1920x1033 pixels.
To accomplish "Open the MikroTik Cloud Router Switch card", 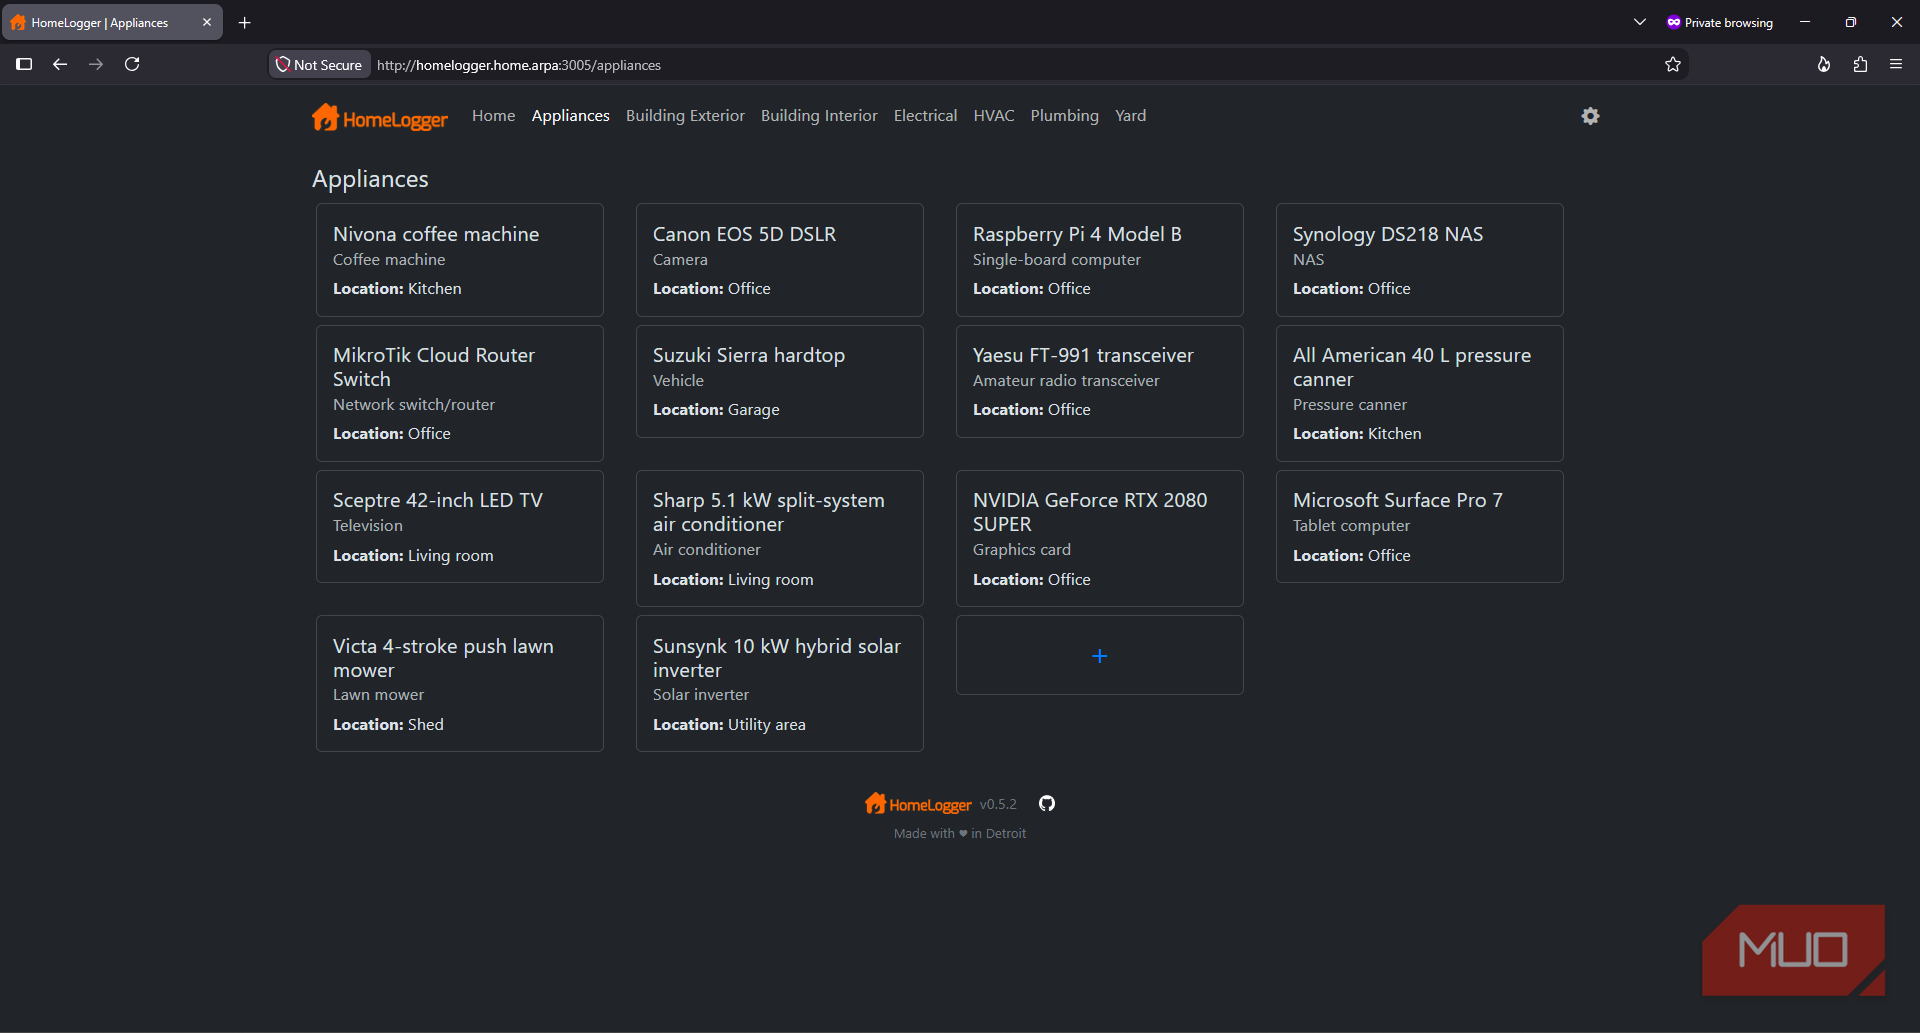I will point(460,393).
